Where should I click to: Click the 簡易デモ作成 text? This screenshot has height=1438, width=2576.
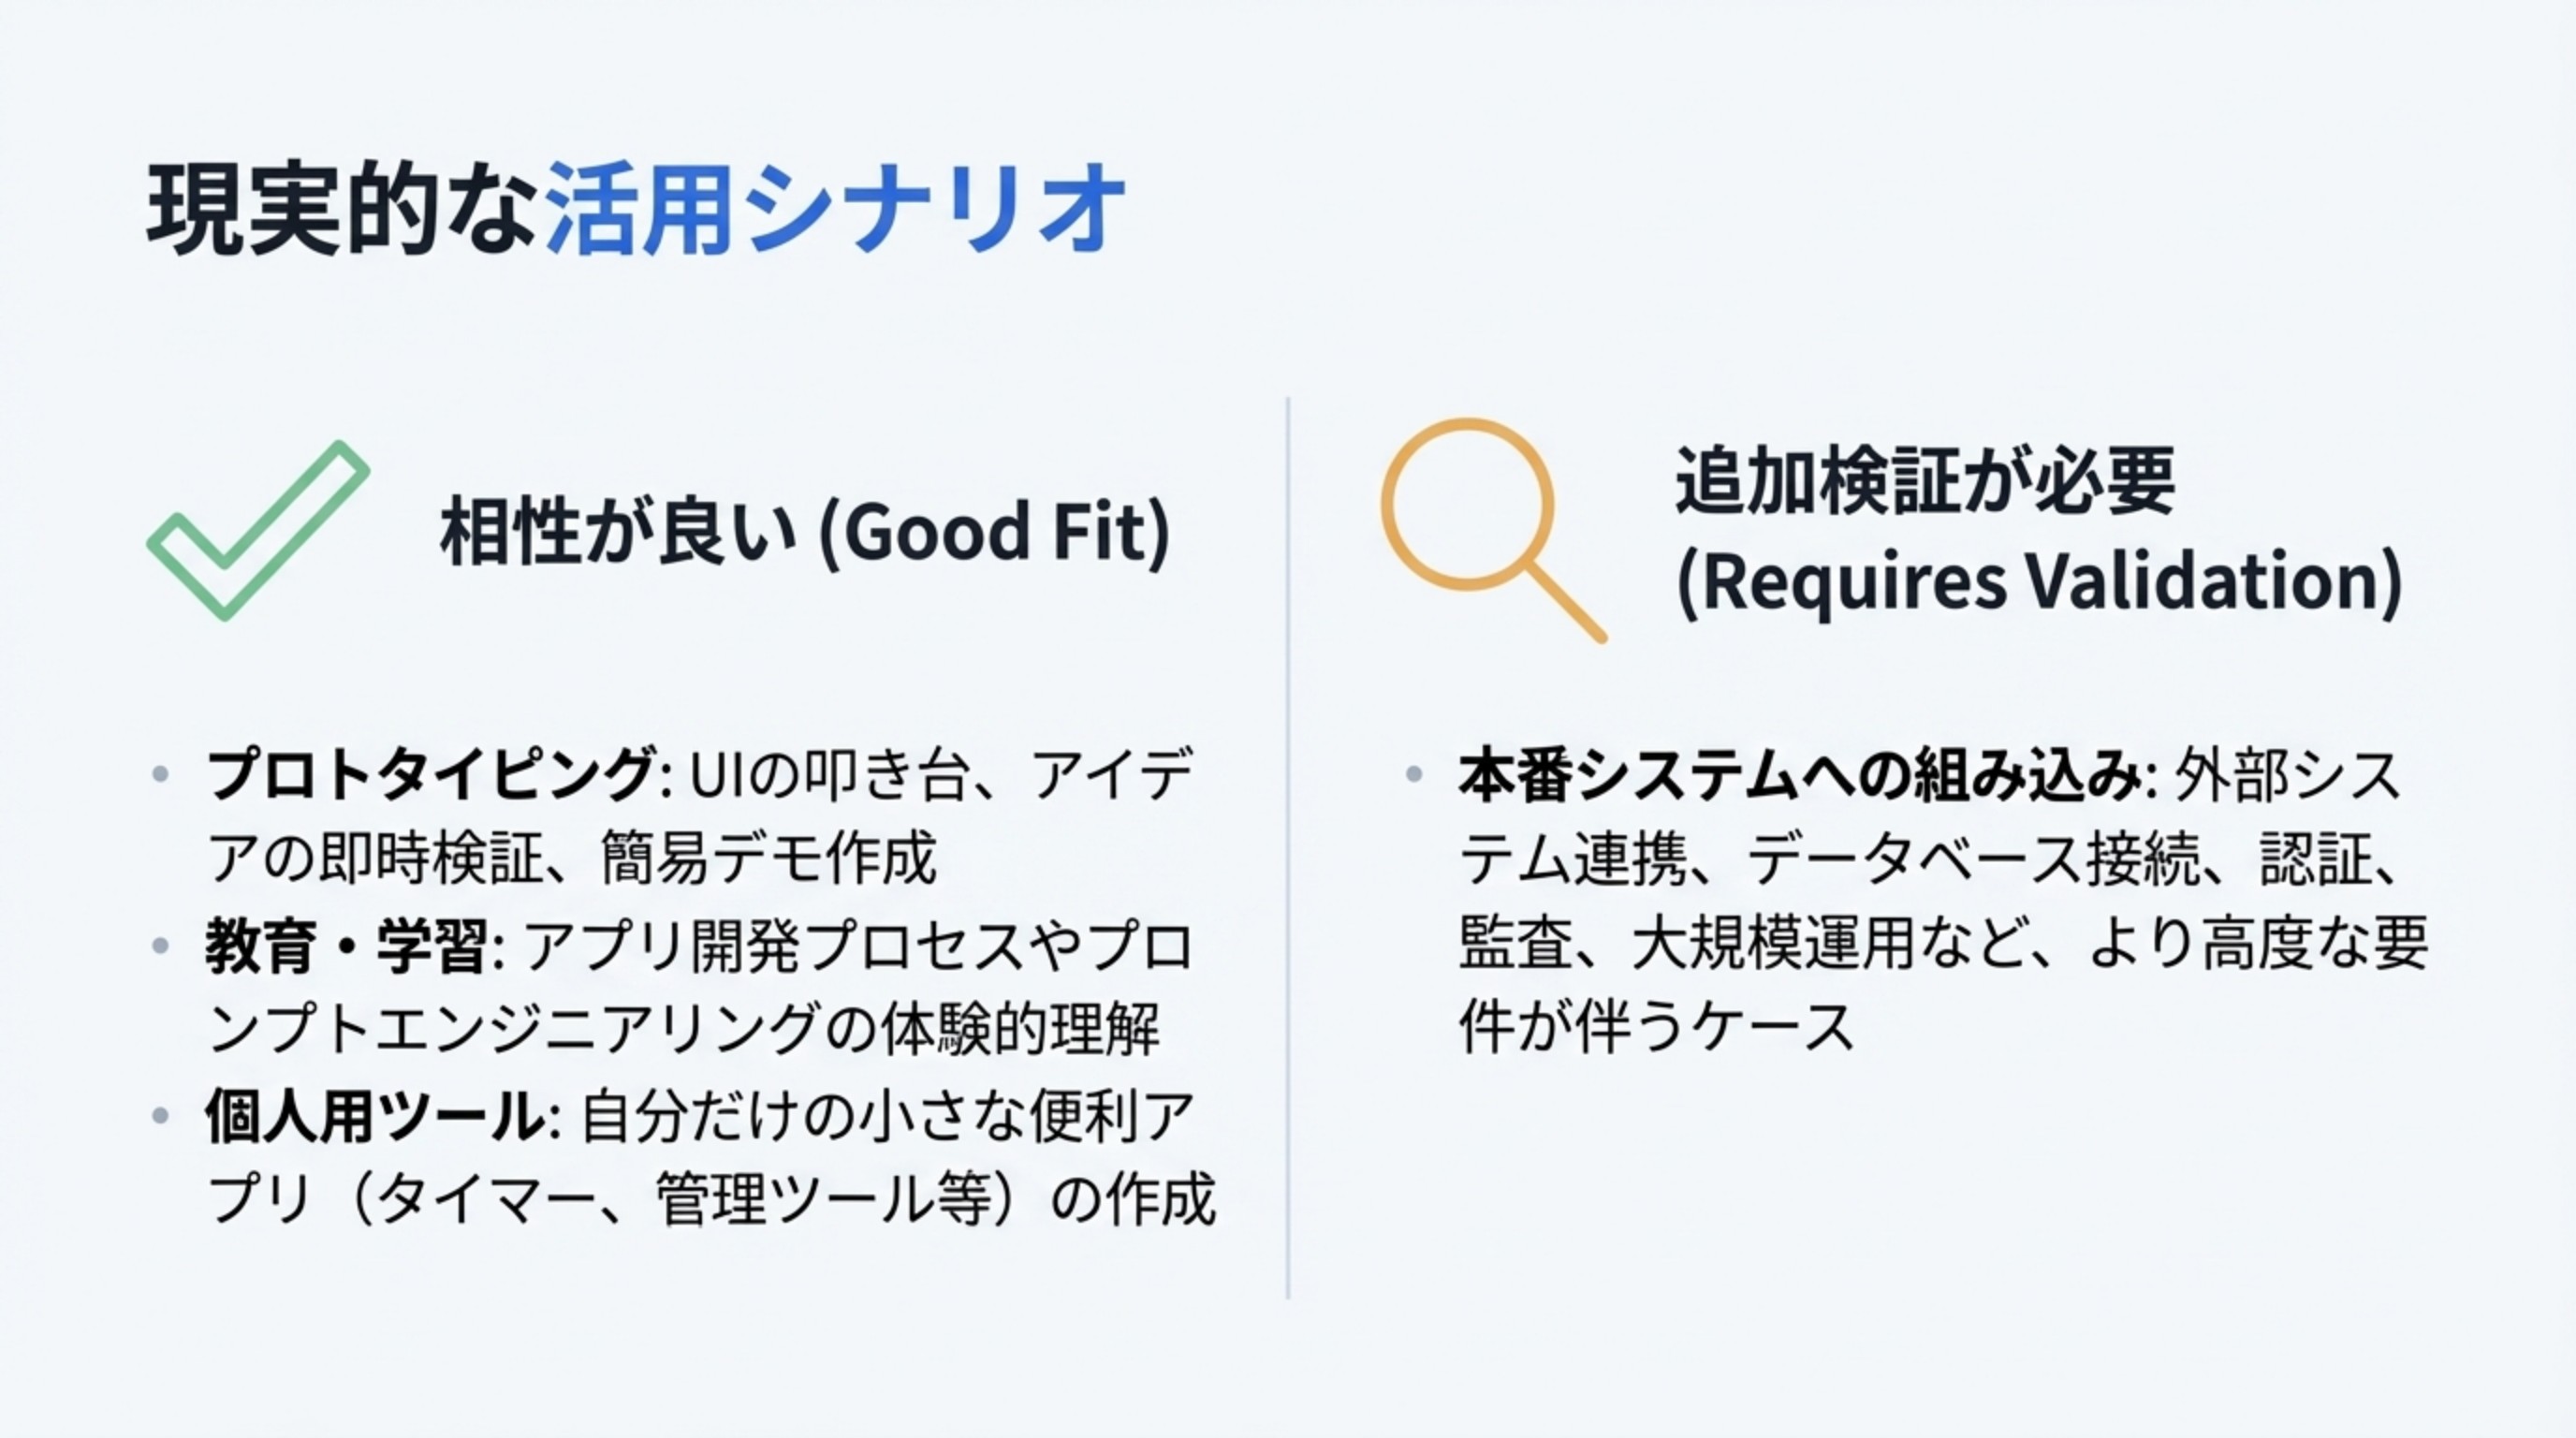click(769, 858)
